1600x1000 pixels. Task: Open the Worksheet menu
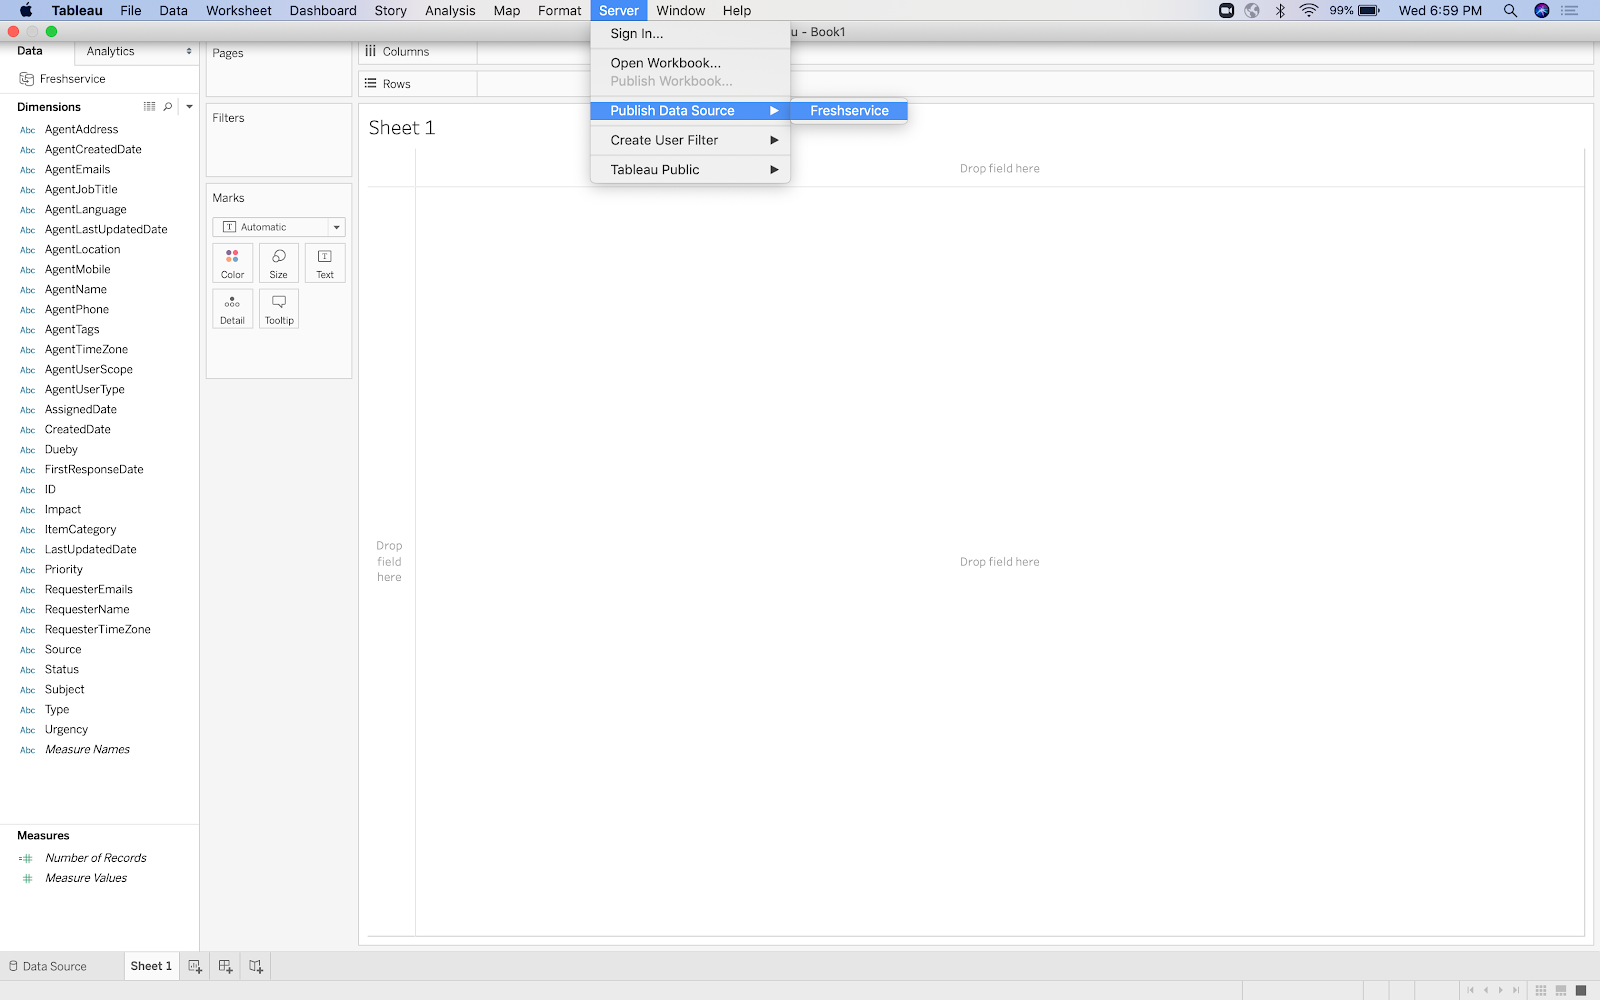coord(239,10)
